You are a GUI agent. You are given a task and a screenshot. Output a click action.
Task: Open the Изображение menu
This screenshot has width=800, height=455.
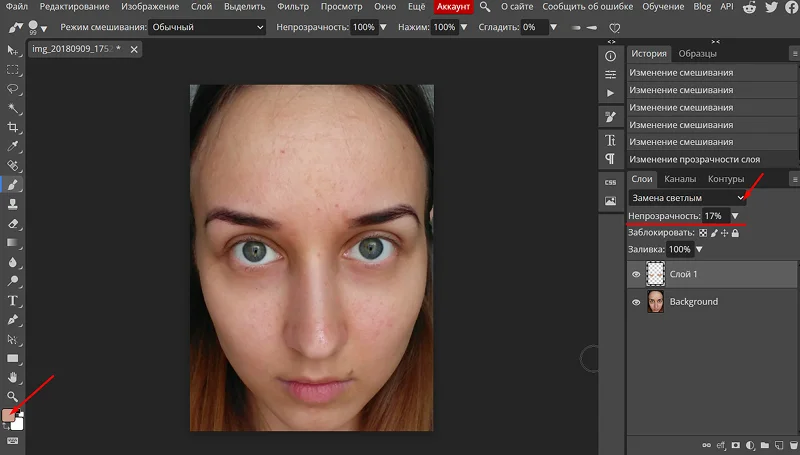tap(150, 7)
